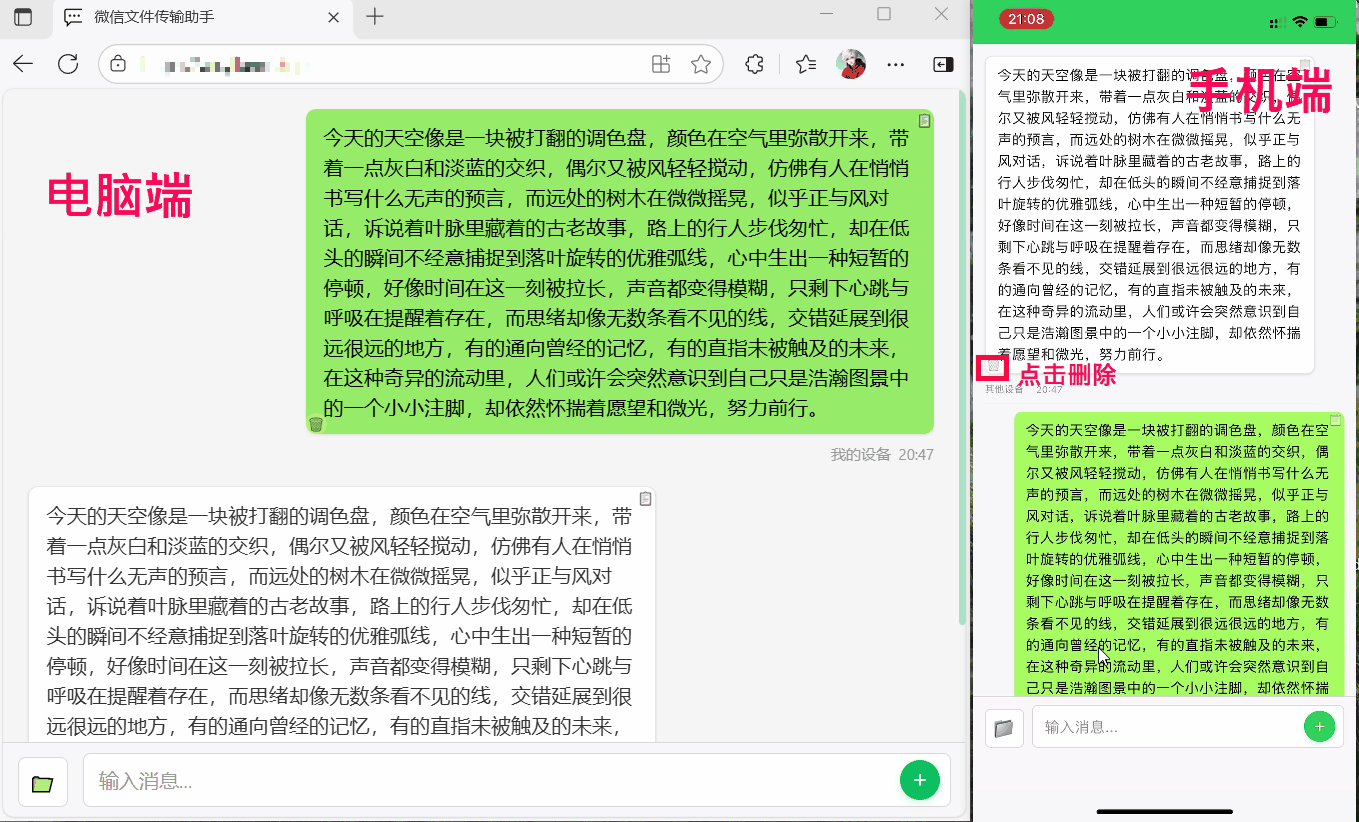Add this page to favorites with the star
The image size is (1359, 822).
[x=701, y=65]
